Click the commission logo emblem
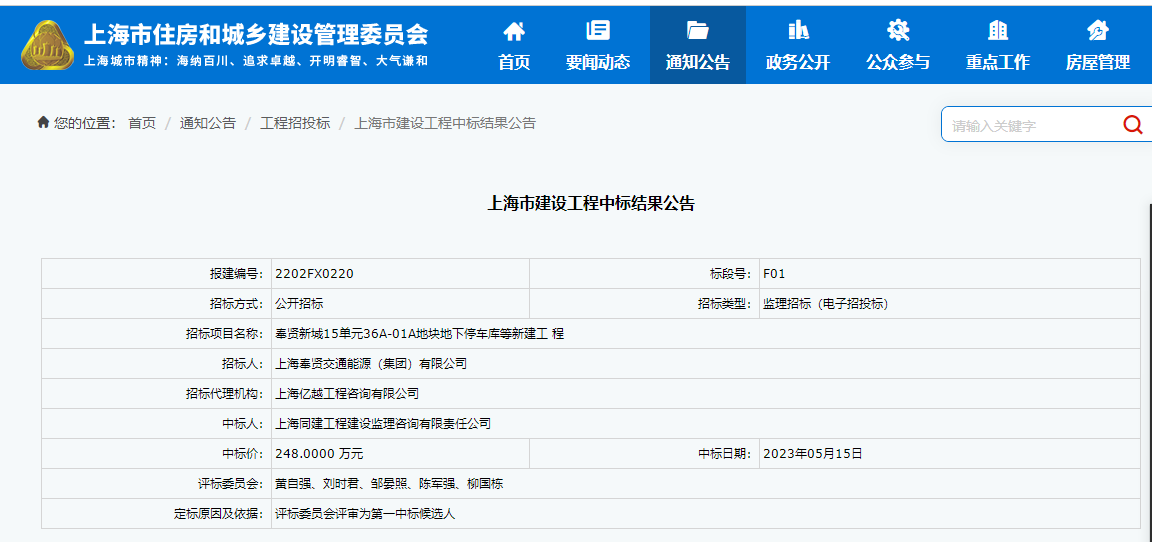The width and height of the screenshot is (1152, 542). tap(47, 47)
